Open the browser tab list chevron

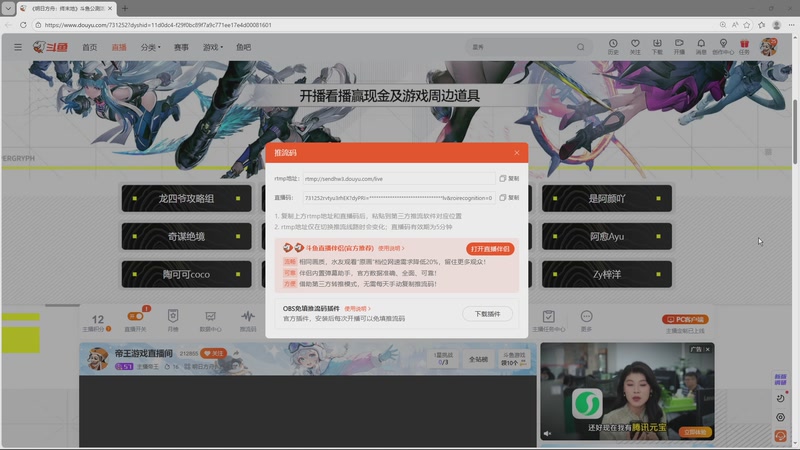(x=8, y=8)
